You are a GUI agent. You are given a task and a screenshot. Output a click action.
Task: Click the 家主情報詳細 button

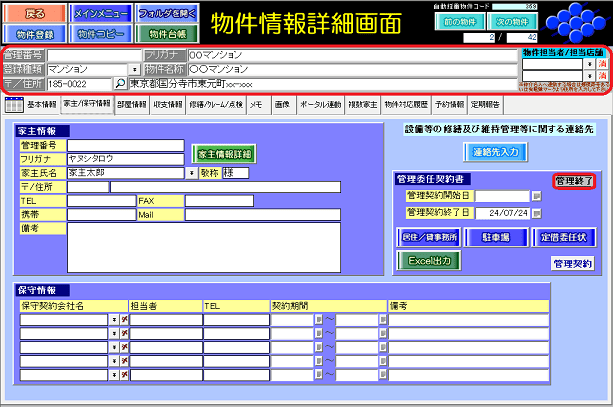point(224,153)
